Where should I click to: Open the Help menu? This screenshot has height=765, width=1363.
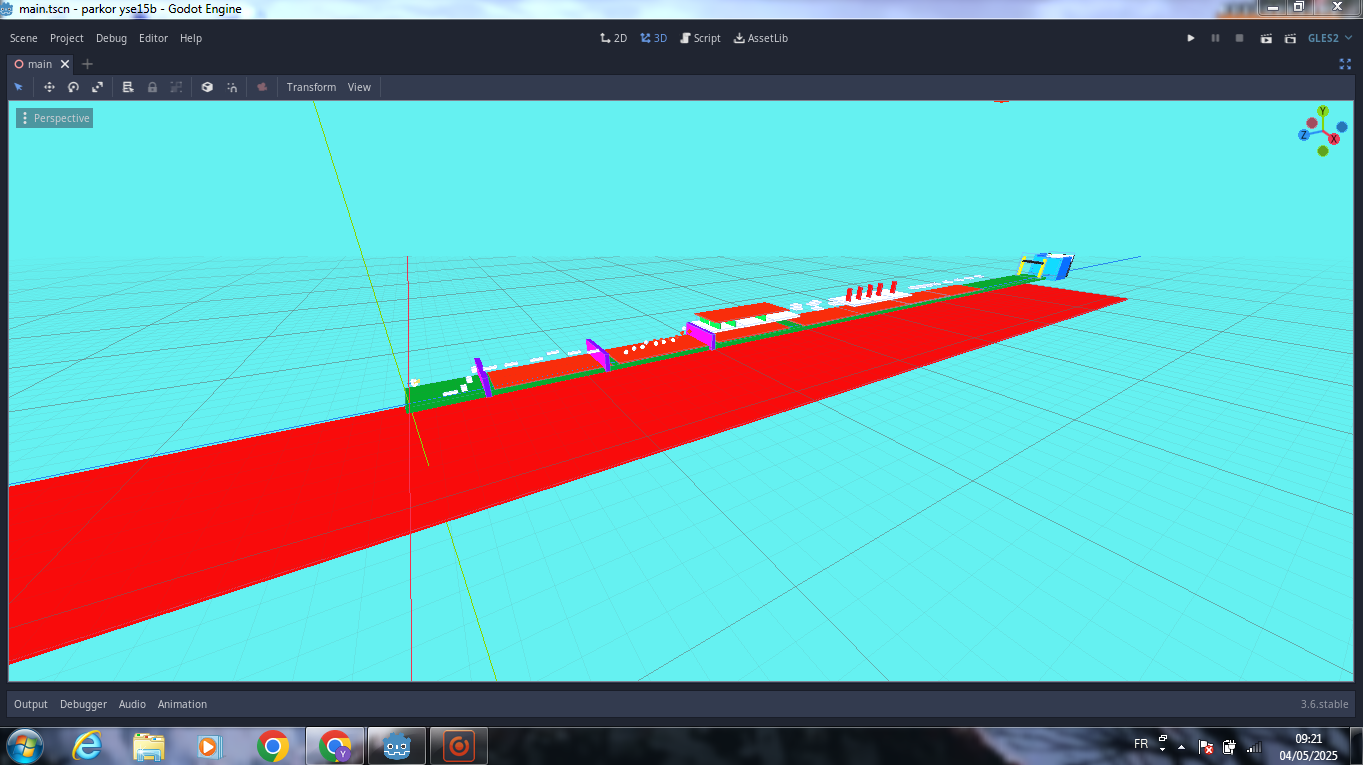191,38
